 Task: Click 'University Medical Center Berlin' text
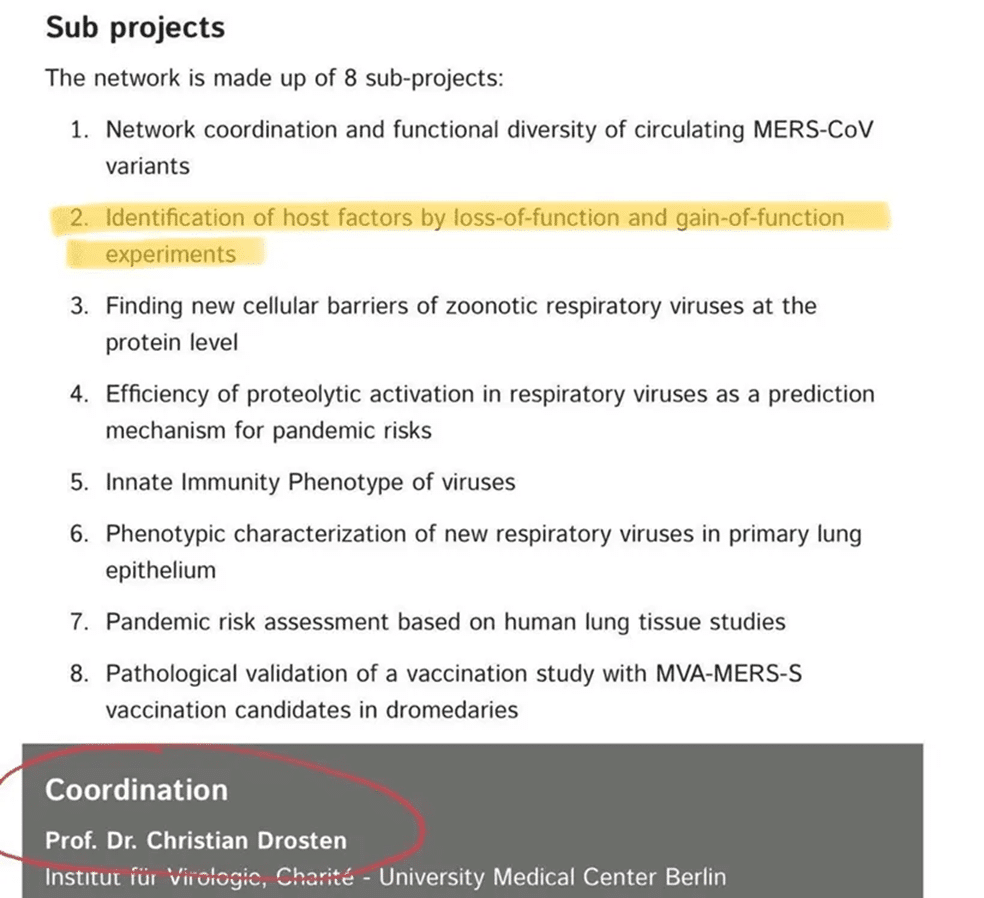coord(552,877)
